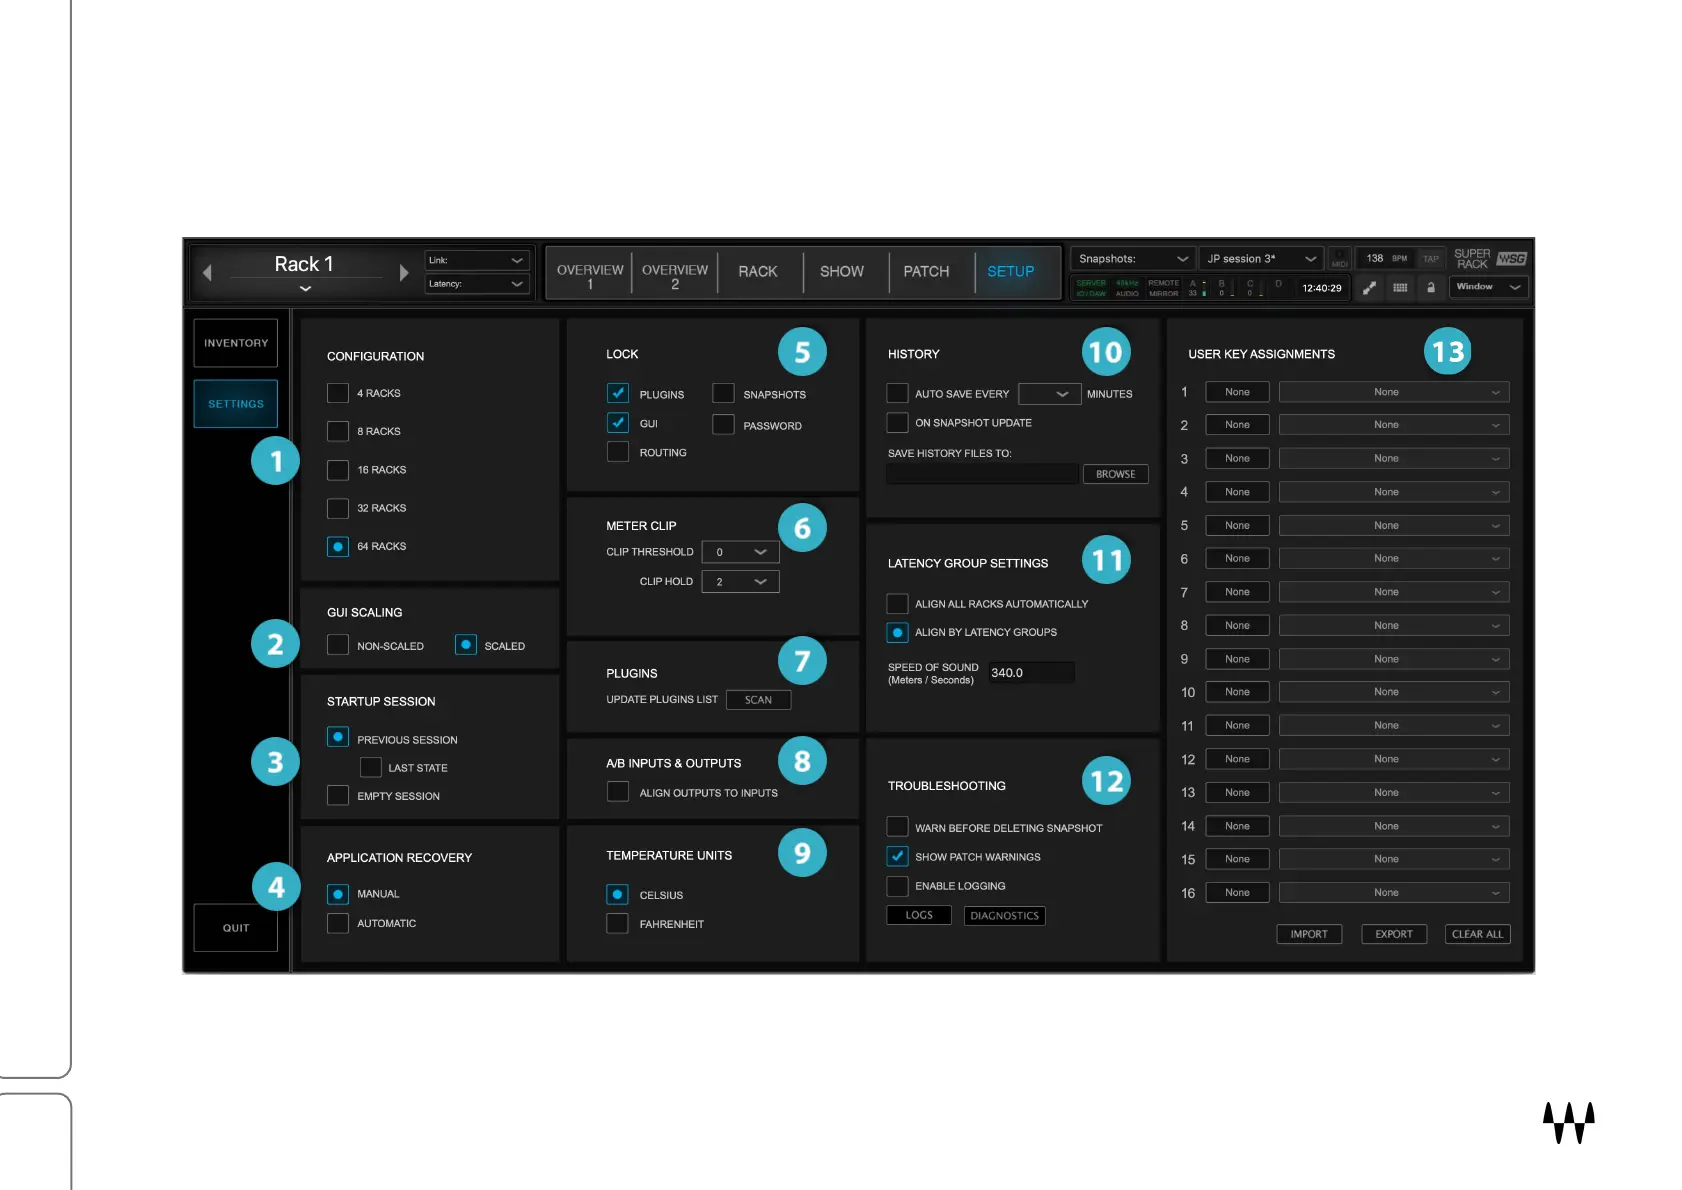This screenshot has height=1190, width=1682.
Task: Select Align by Latency Groups
Action: 898,632
